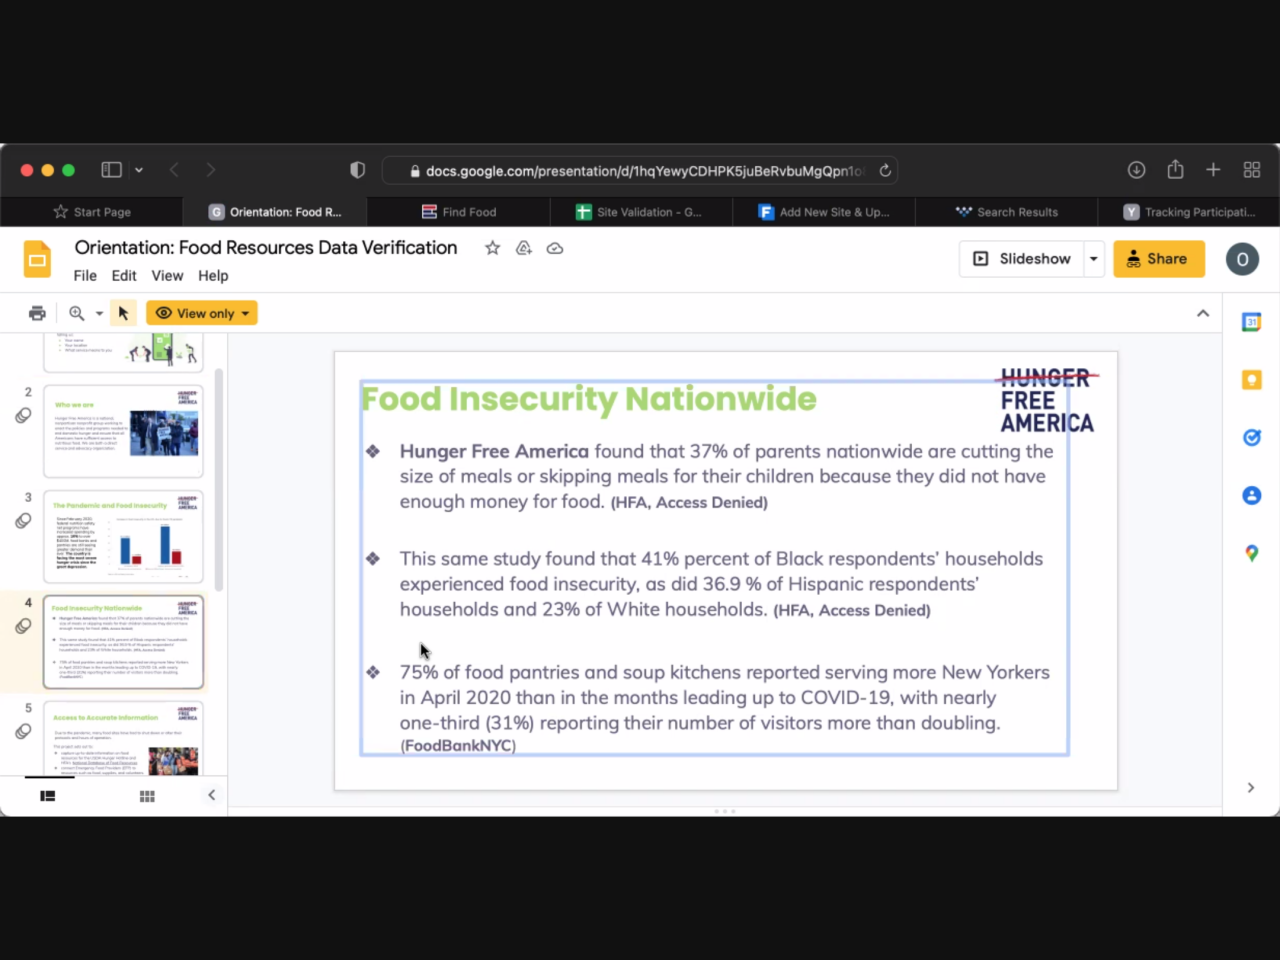1280x960 pixels.
Task: Hide the menus with the up chevron
Action: coord(1203,313)
